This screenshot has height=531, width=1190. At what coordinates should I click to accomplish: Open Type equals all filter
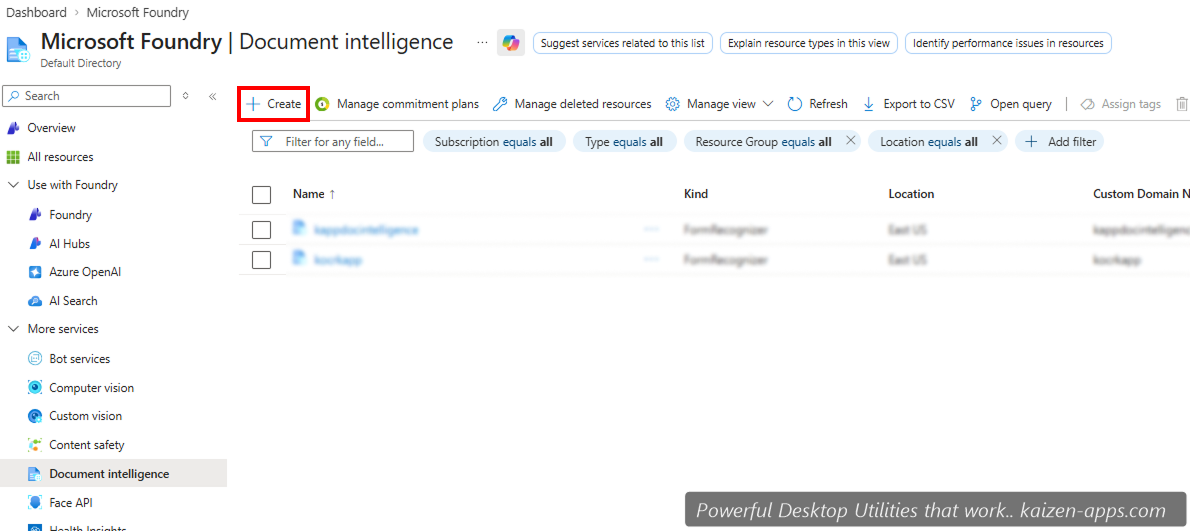coord(625,141)
